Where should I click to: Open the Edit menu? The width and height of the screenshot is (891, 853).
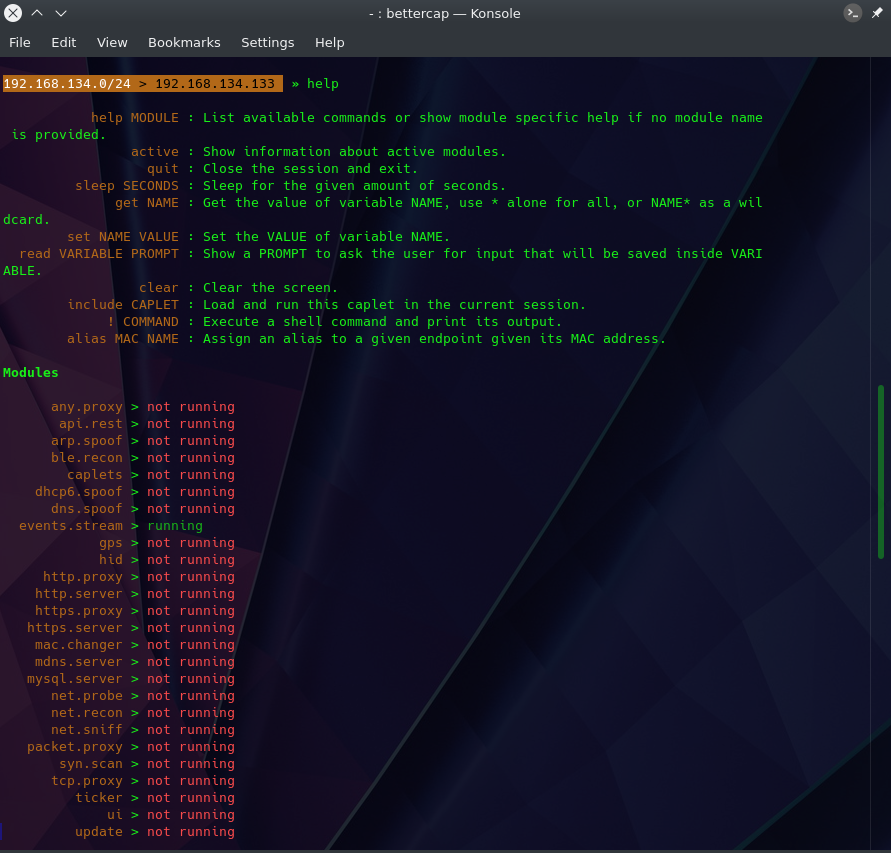tap(64, 43)
